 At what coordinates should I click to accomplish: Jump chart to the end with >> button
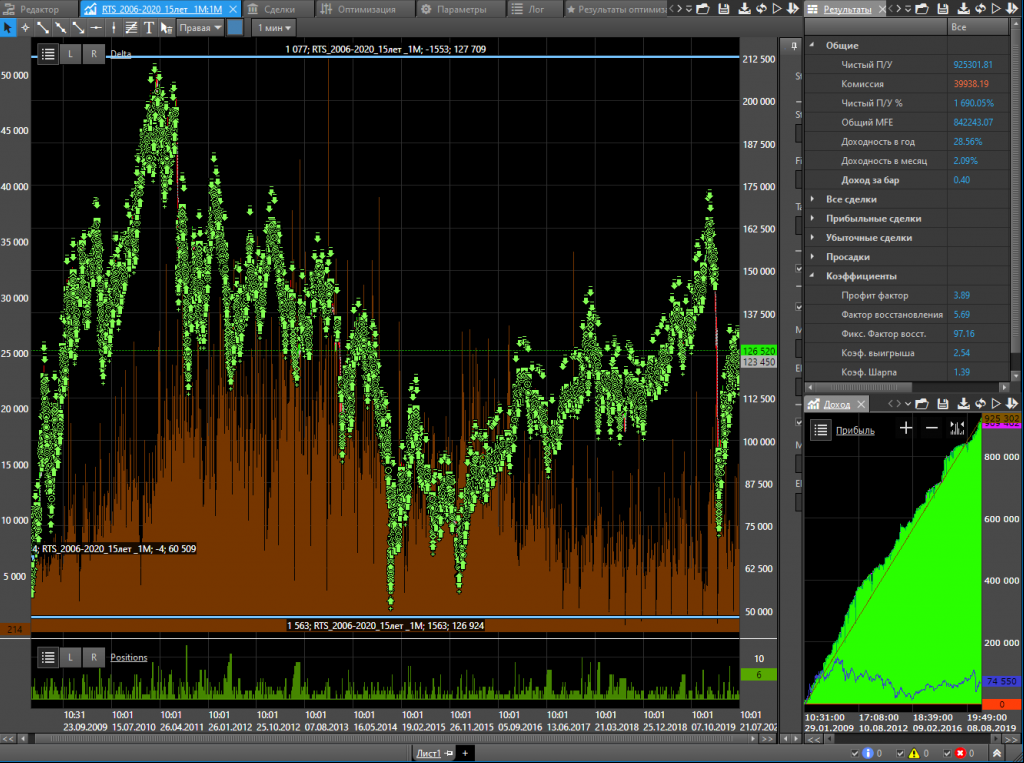click(x=769, y=739)
